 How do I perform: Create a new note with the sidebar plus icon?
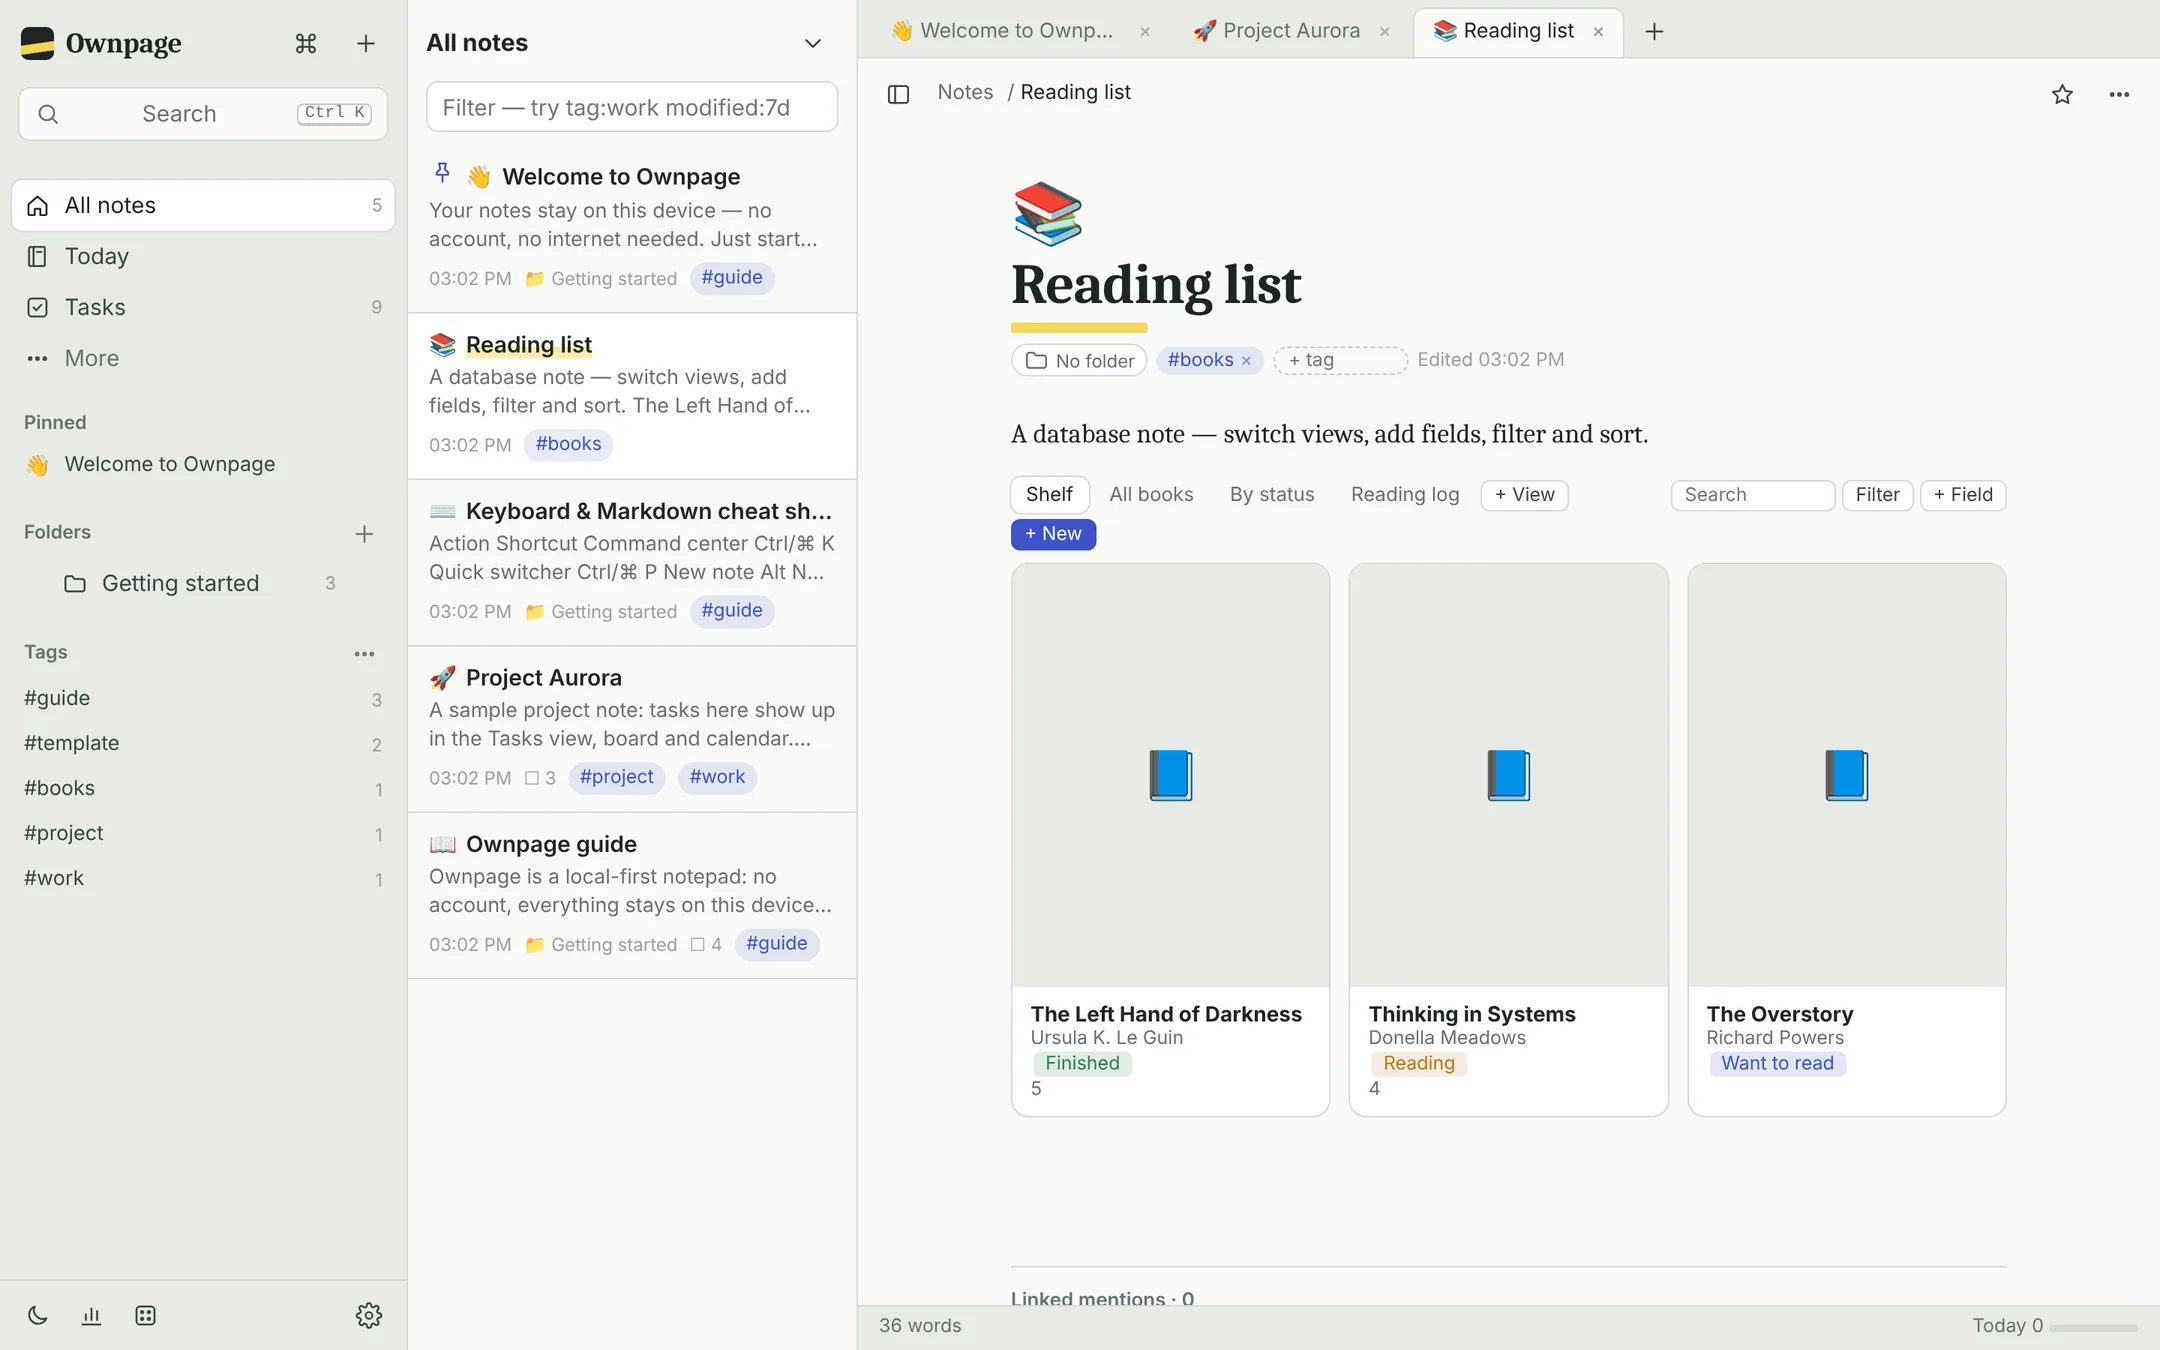tap(366, 43)
